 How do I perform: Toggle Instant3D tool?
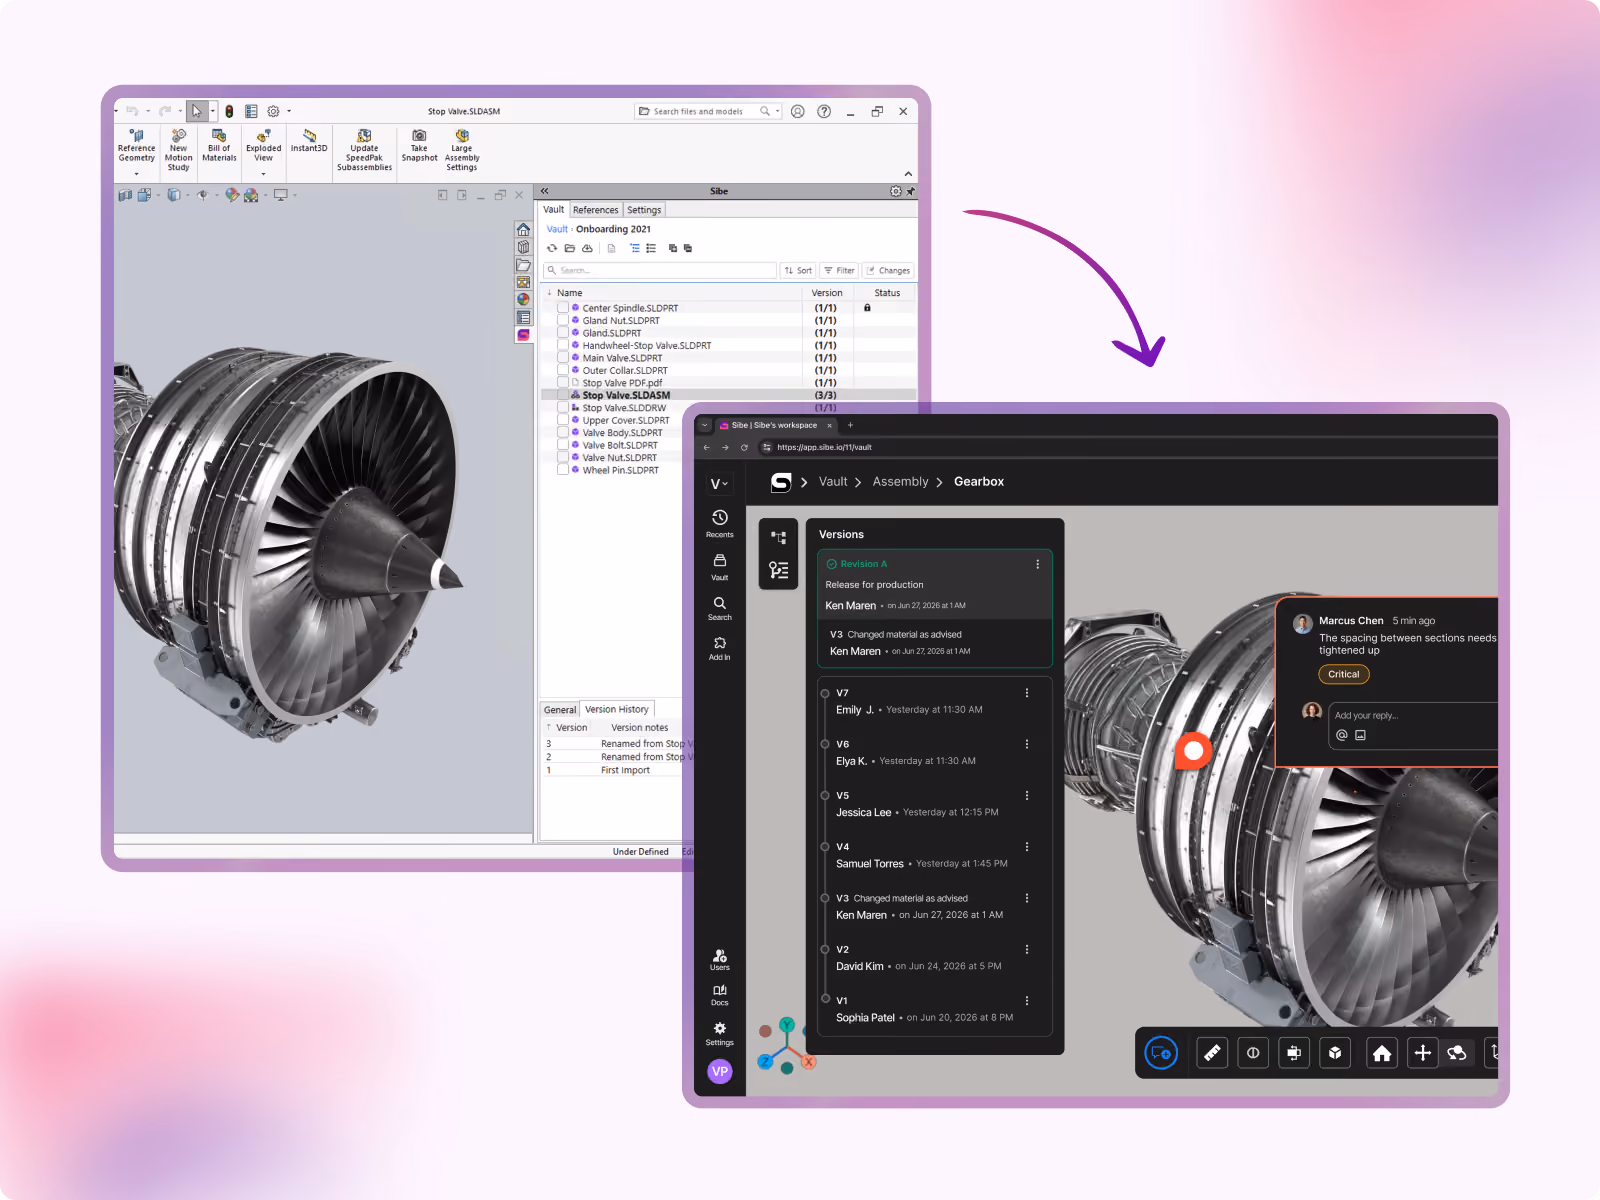(309, 141)
